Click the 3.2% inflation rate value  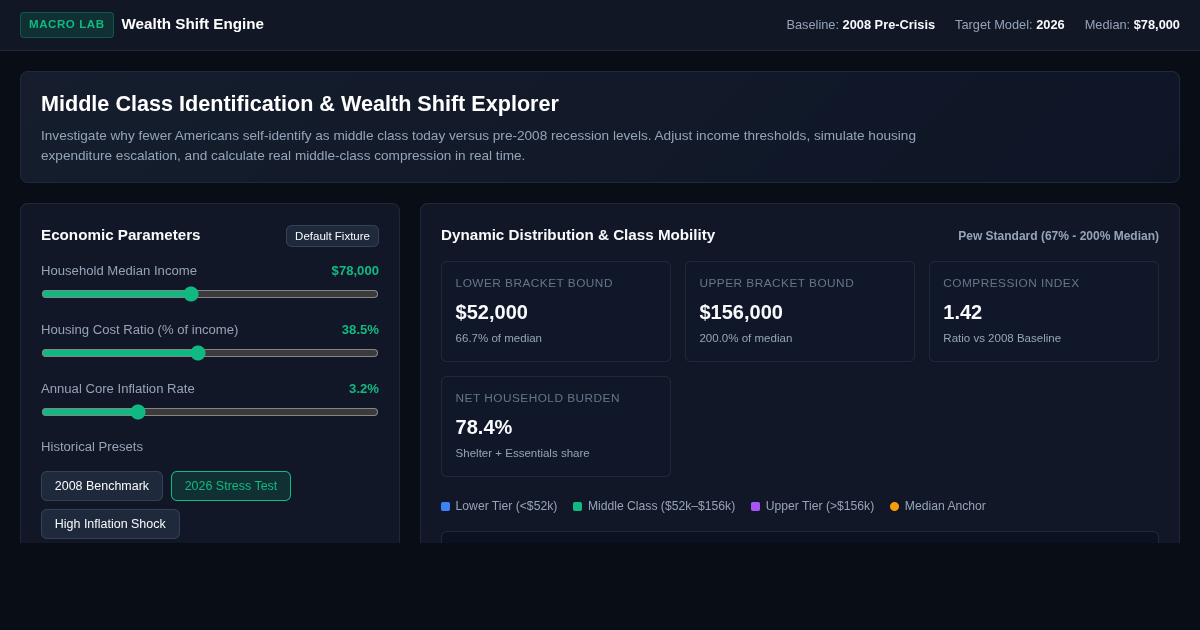click(x=364, y=389)
